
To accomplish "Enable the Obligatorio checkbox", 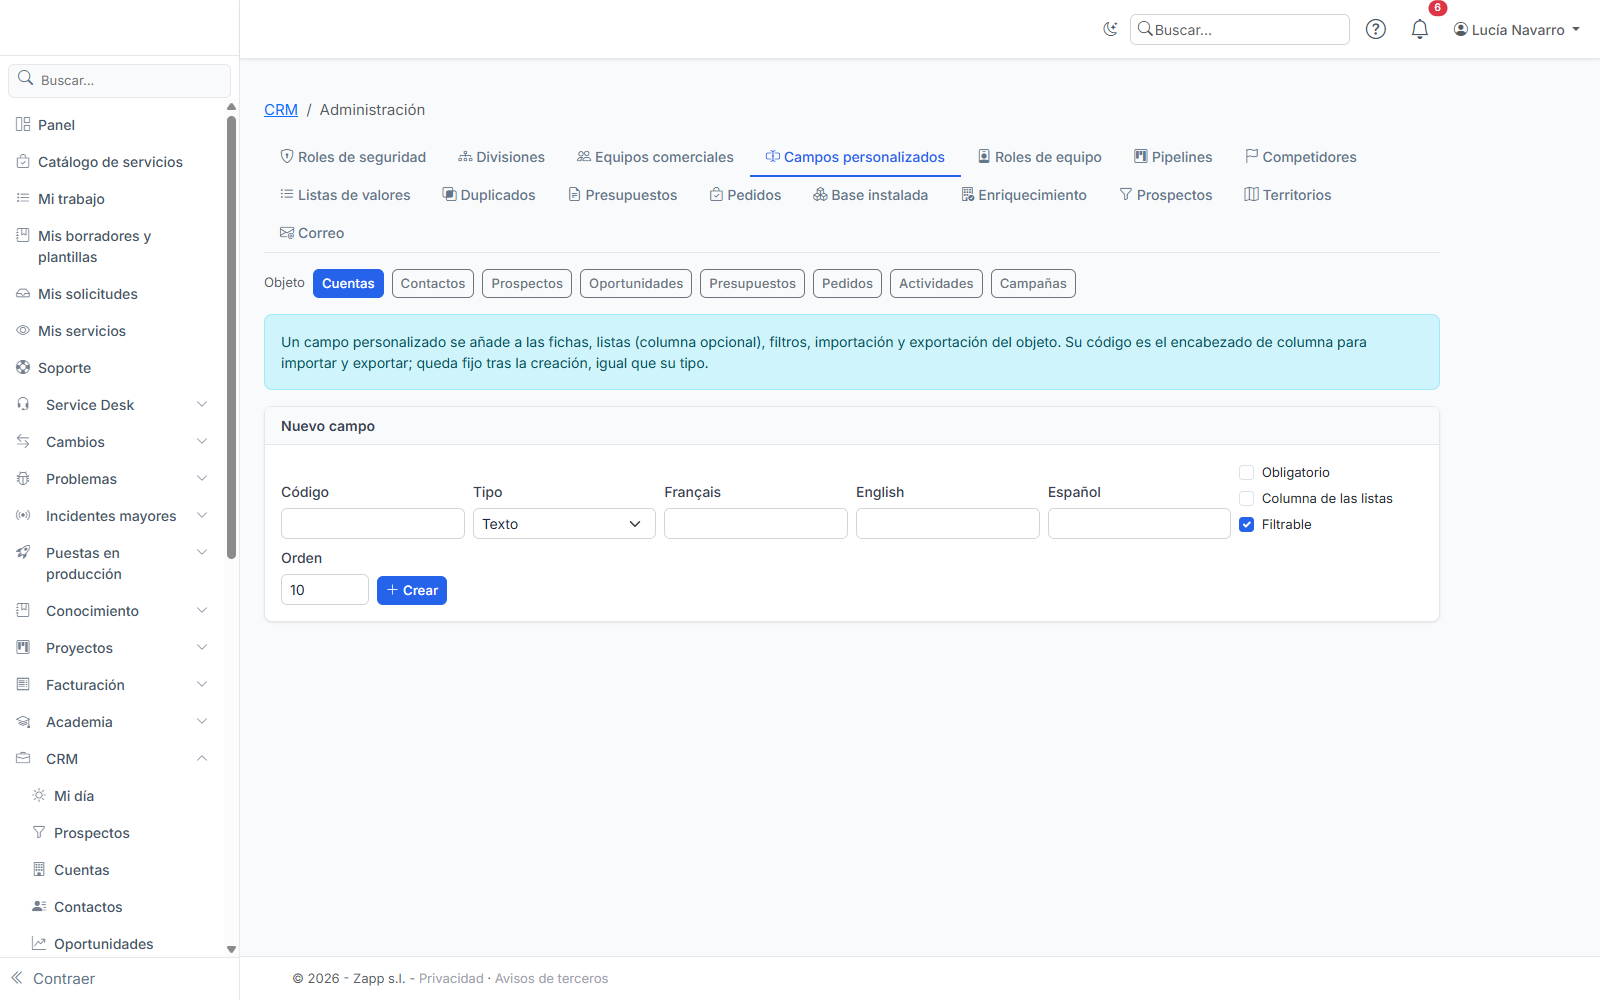I will tap(1246, 472).
